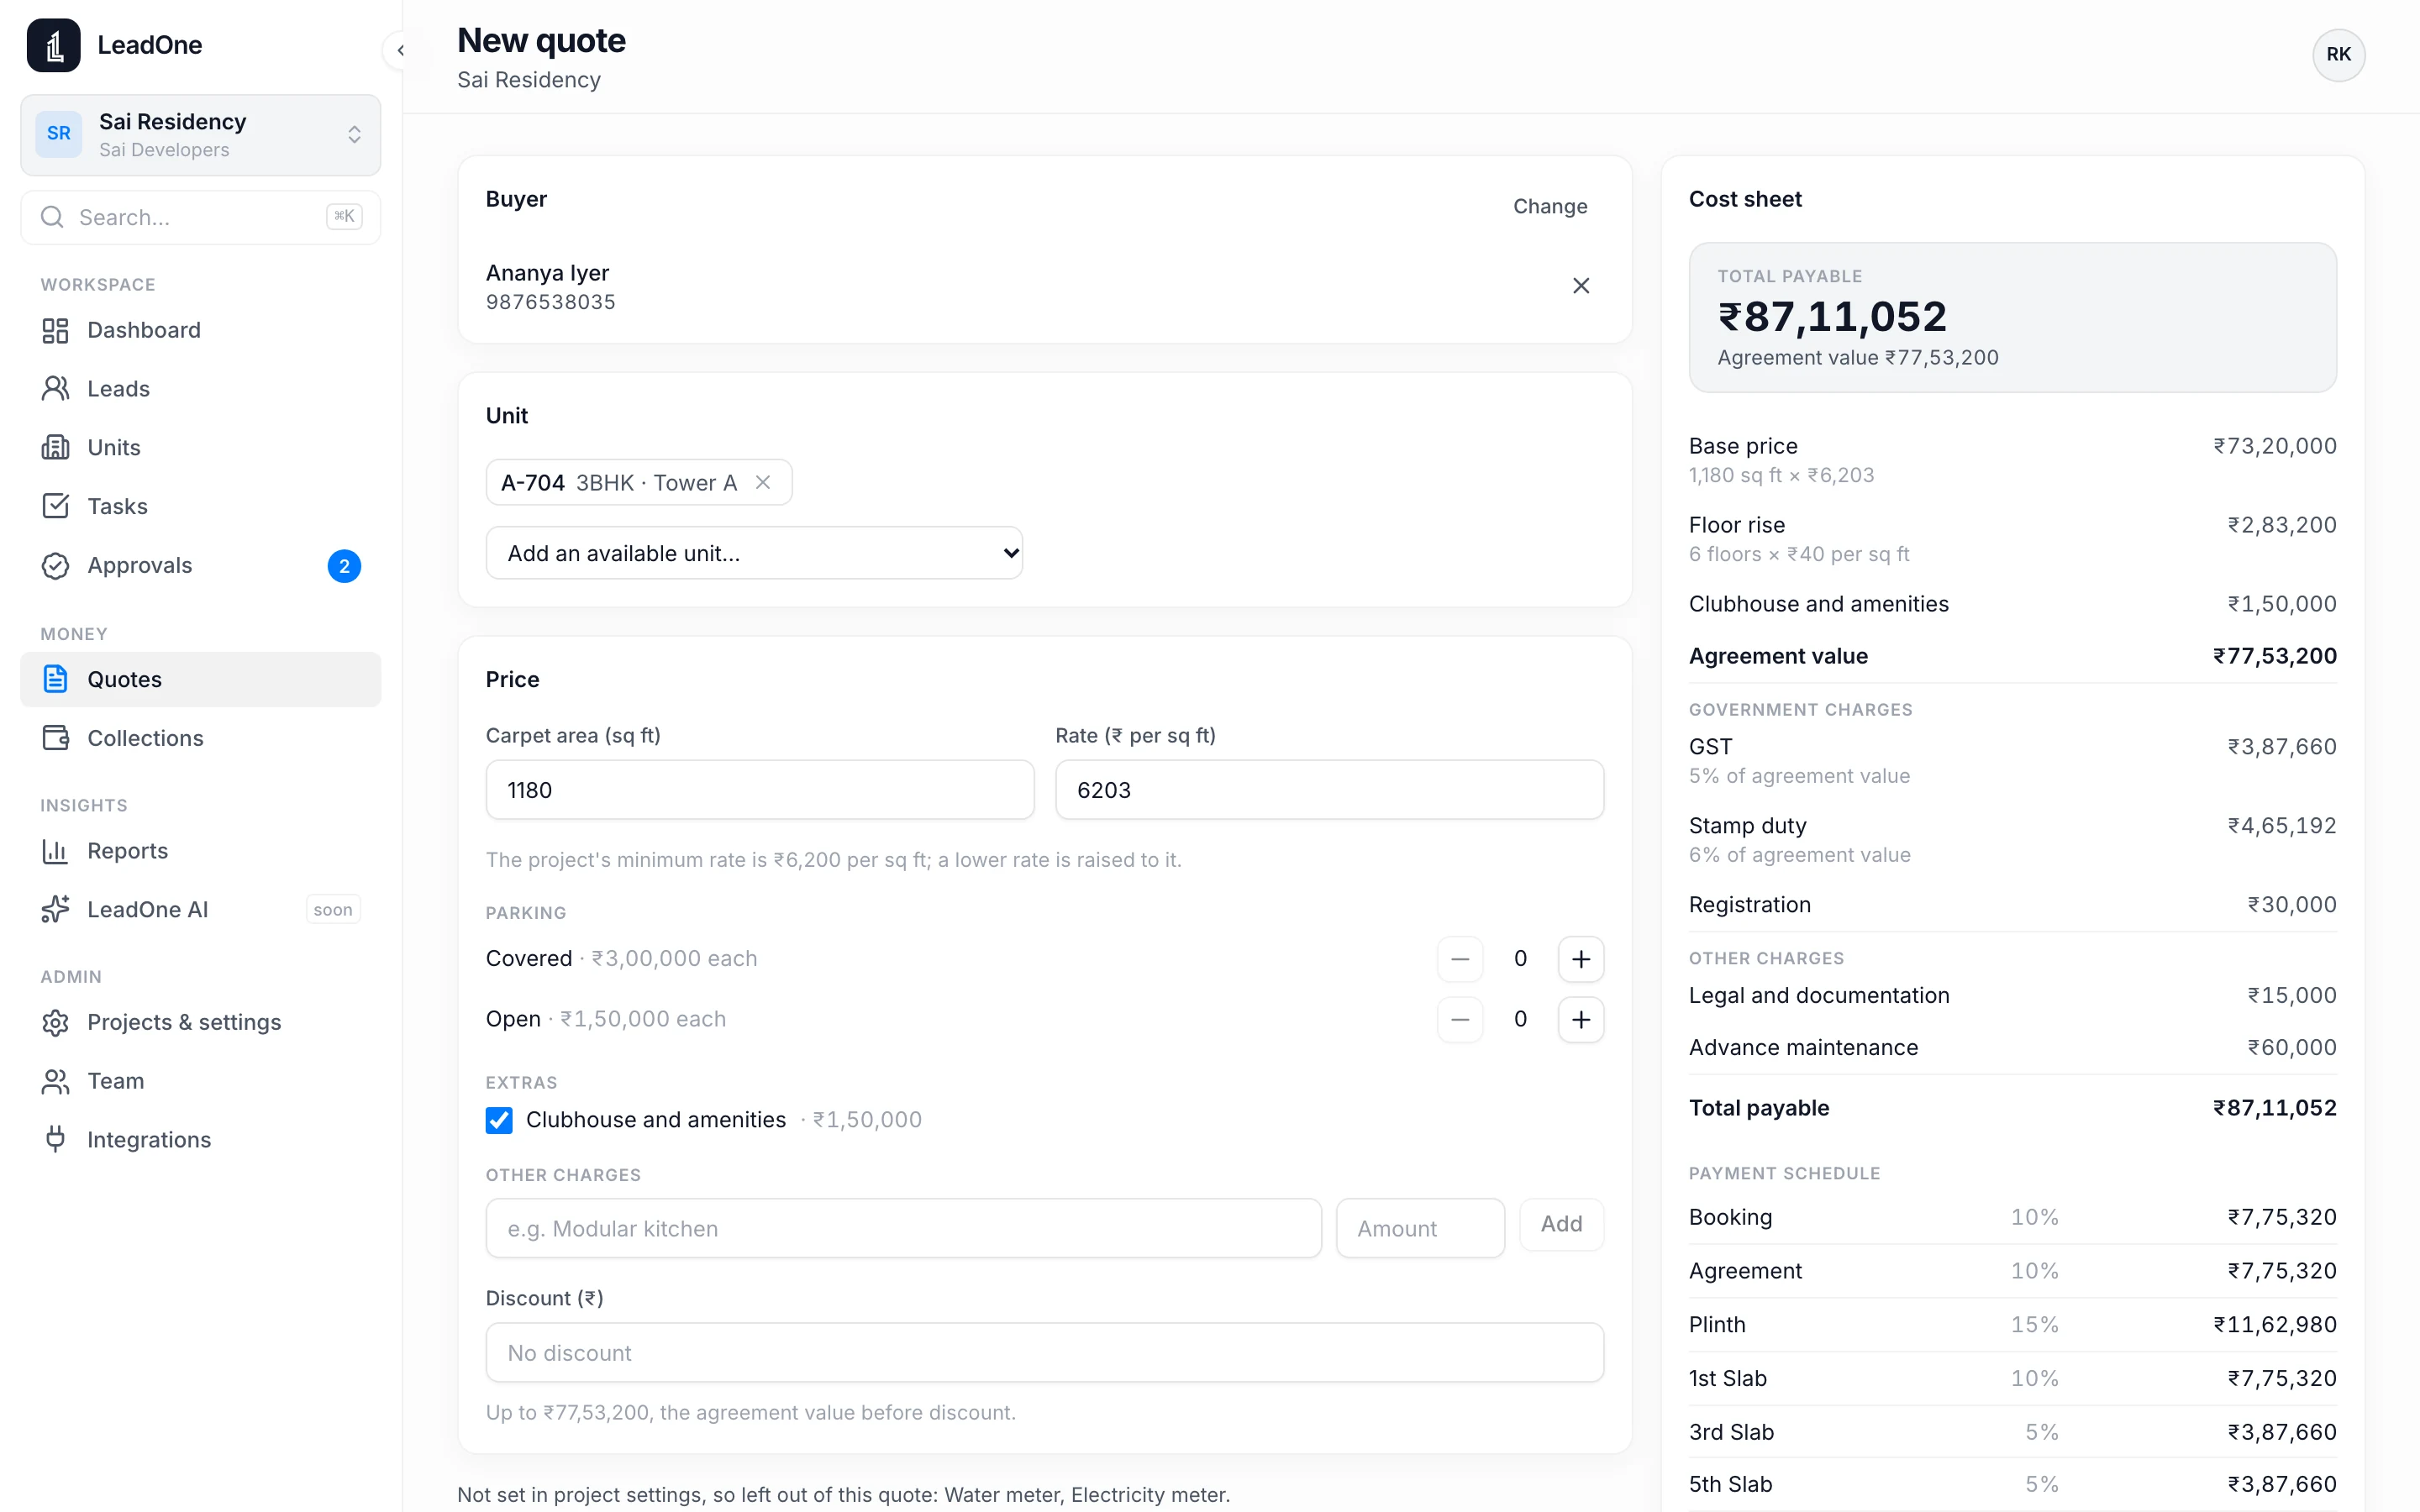Click the Approvals badge icon
Screen dimensions: 2420x1512
tap(55, 565)
